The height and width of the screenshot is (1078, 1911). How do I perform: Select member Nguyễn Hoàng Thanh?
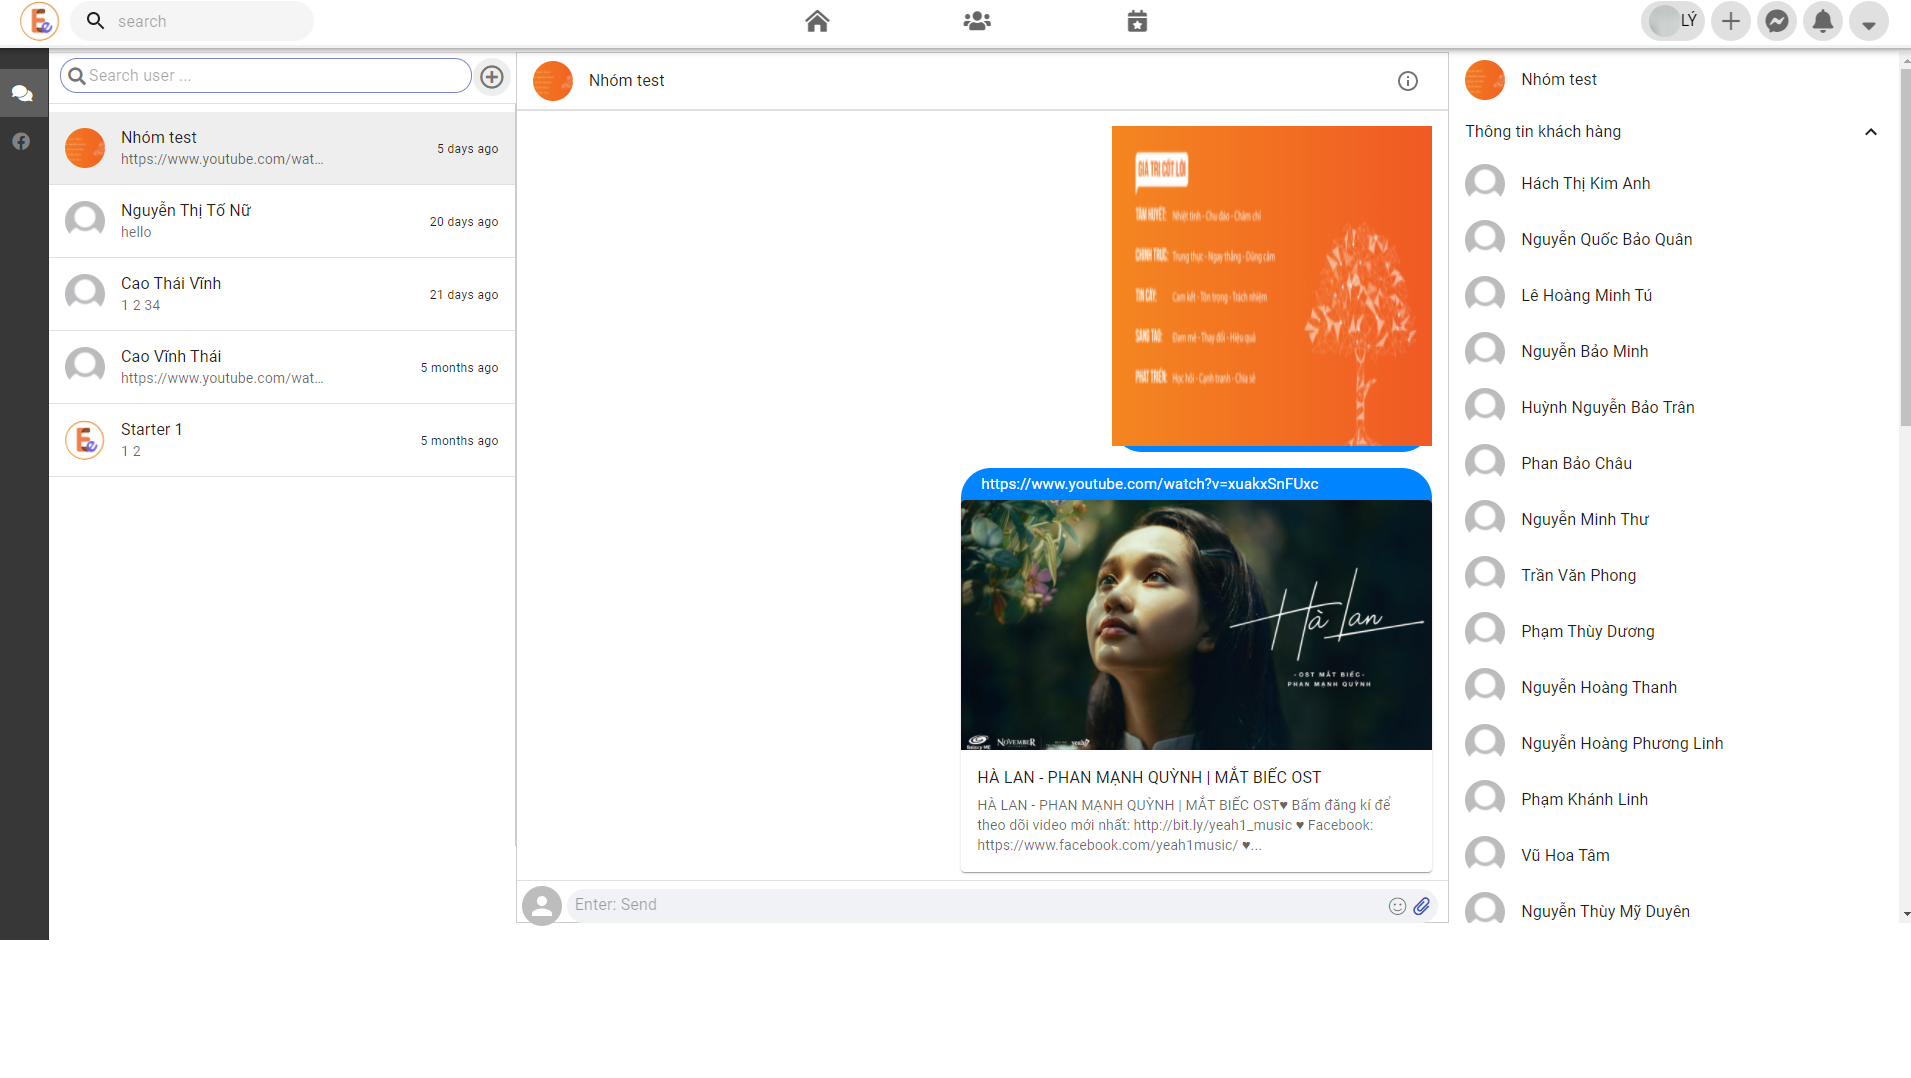tap(1675, 687)
